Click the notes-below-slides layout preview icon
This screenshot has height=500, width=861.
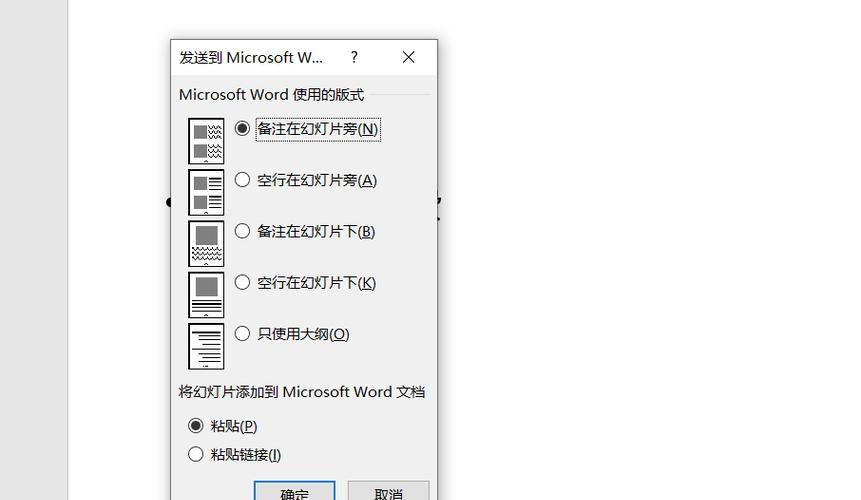coord(206,244)
